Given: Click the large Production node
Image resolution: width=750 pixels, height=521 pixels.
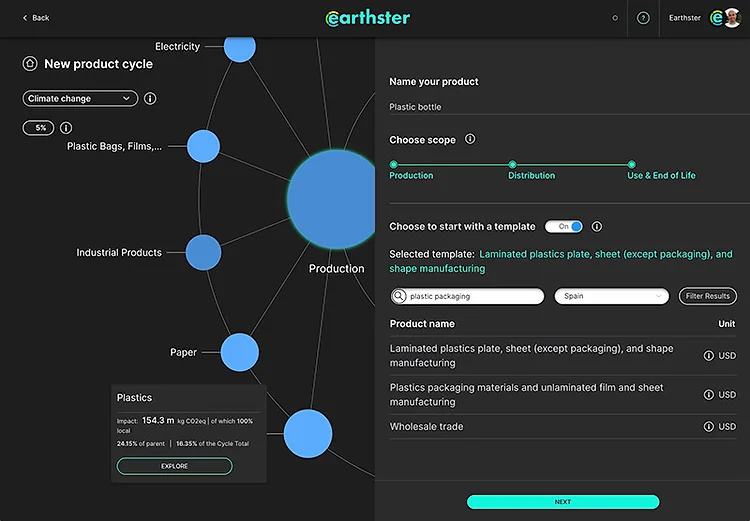Looking at the screenshot, I should [x=332, y=199].
